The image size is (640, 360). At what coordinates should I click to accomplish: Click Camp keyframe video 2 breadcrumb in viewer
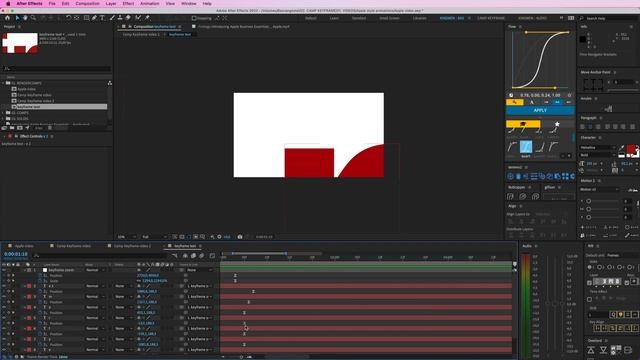[x=141, y=35]
